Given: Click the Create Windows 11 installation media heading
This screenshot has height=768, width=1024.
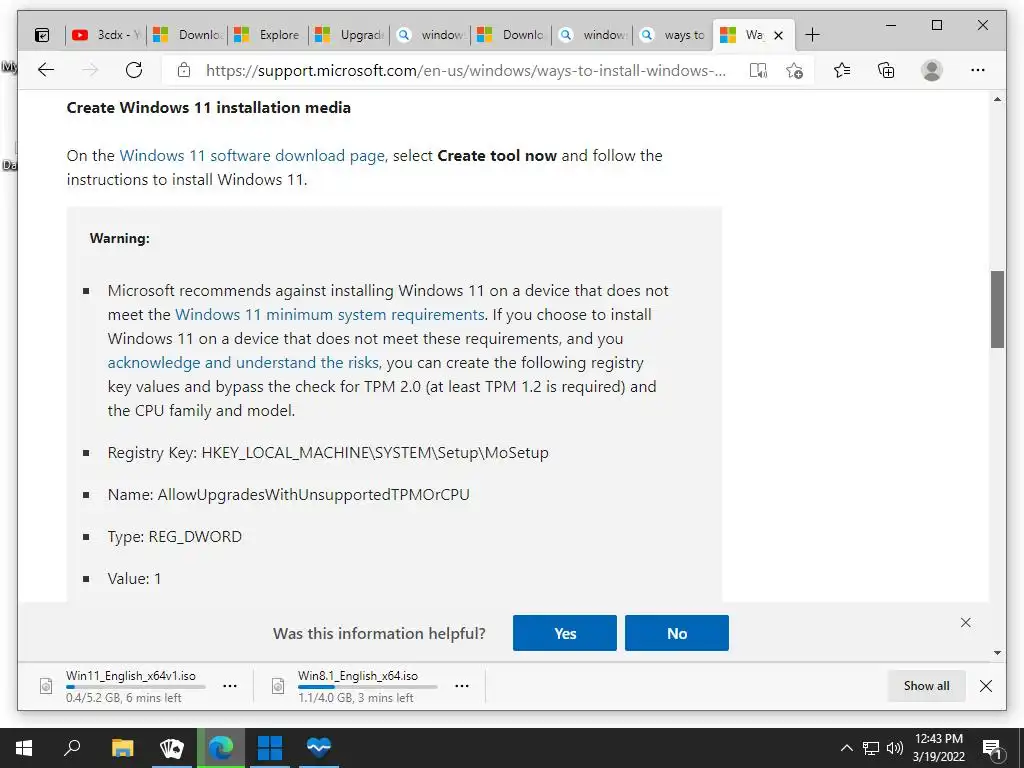Looking at the screenshot, I should pos(208,108).
